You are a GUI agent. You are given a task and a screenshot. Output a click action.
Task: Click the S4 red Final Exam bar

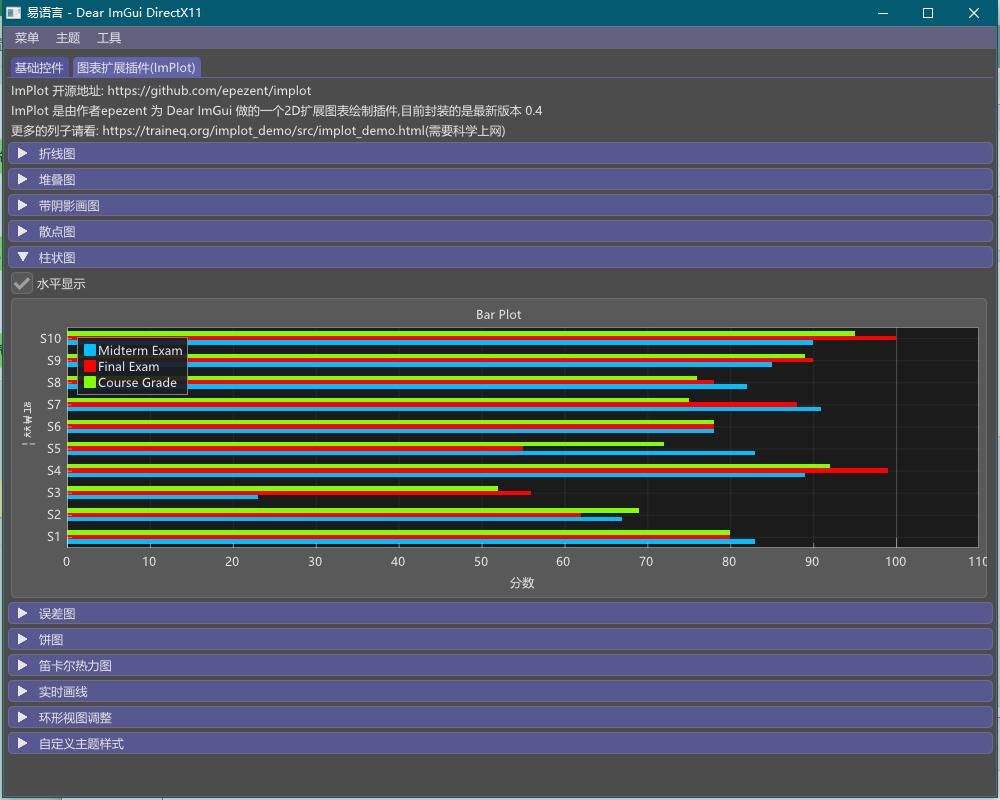[478, 471]
